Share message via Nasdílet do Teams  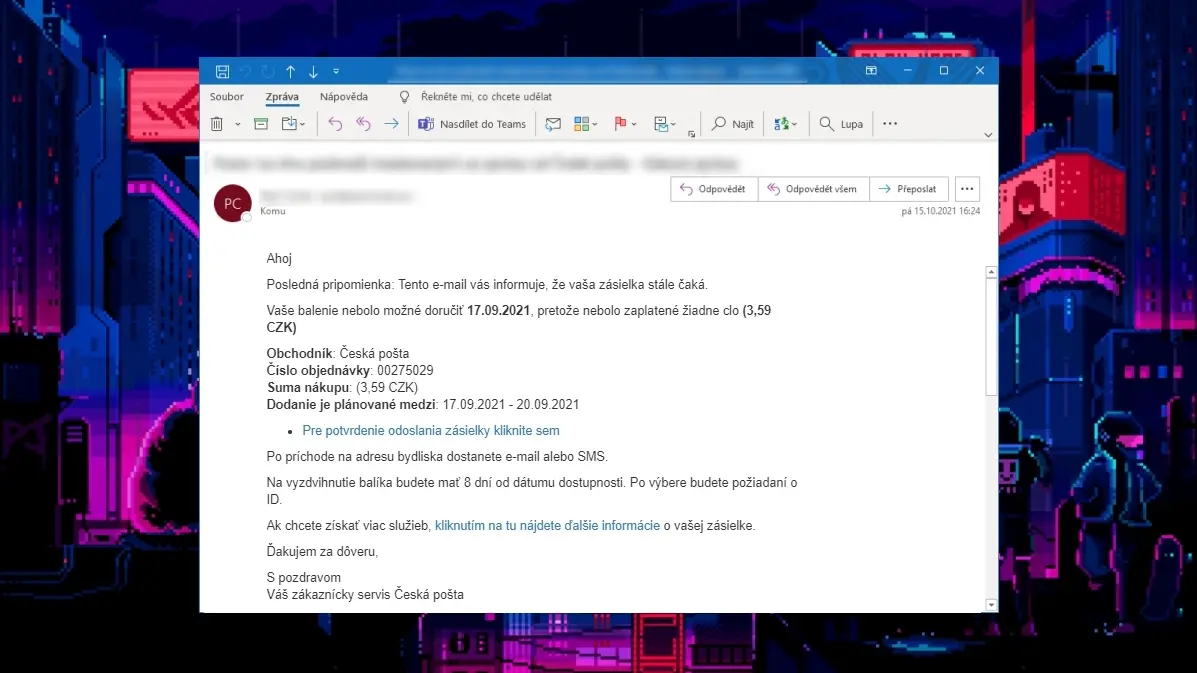point(472,124)
